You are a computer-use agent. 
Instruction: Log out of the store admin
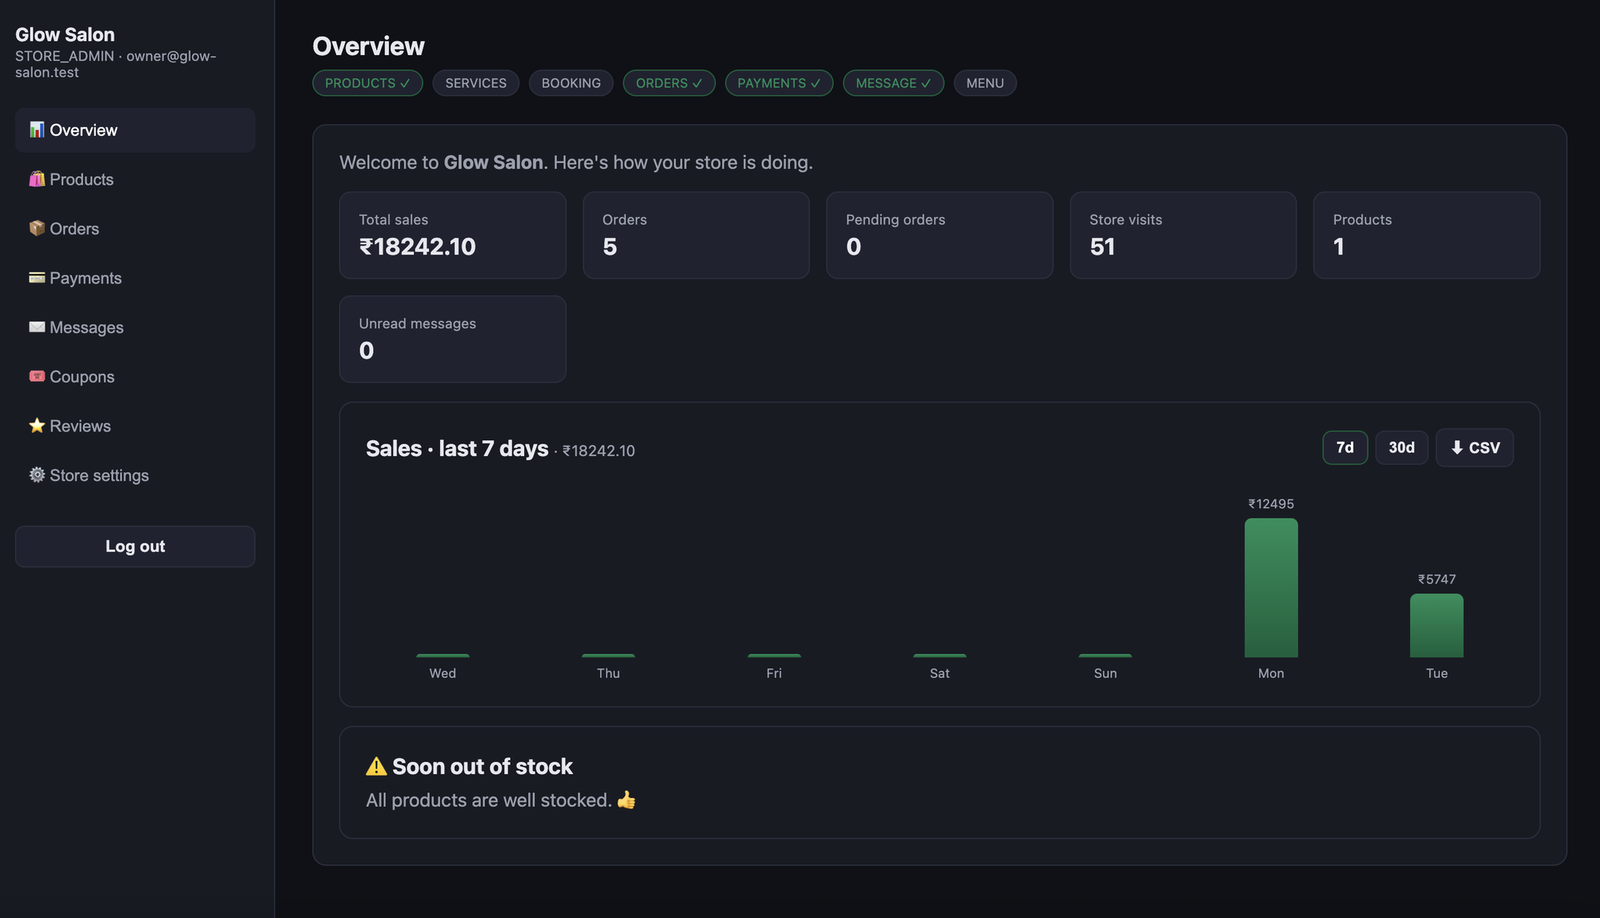coord(135,546)
